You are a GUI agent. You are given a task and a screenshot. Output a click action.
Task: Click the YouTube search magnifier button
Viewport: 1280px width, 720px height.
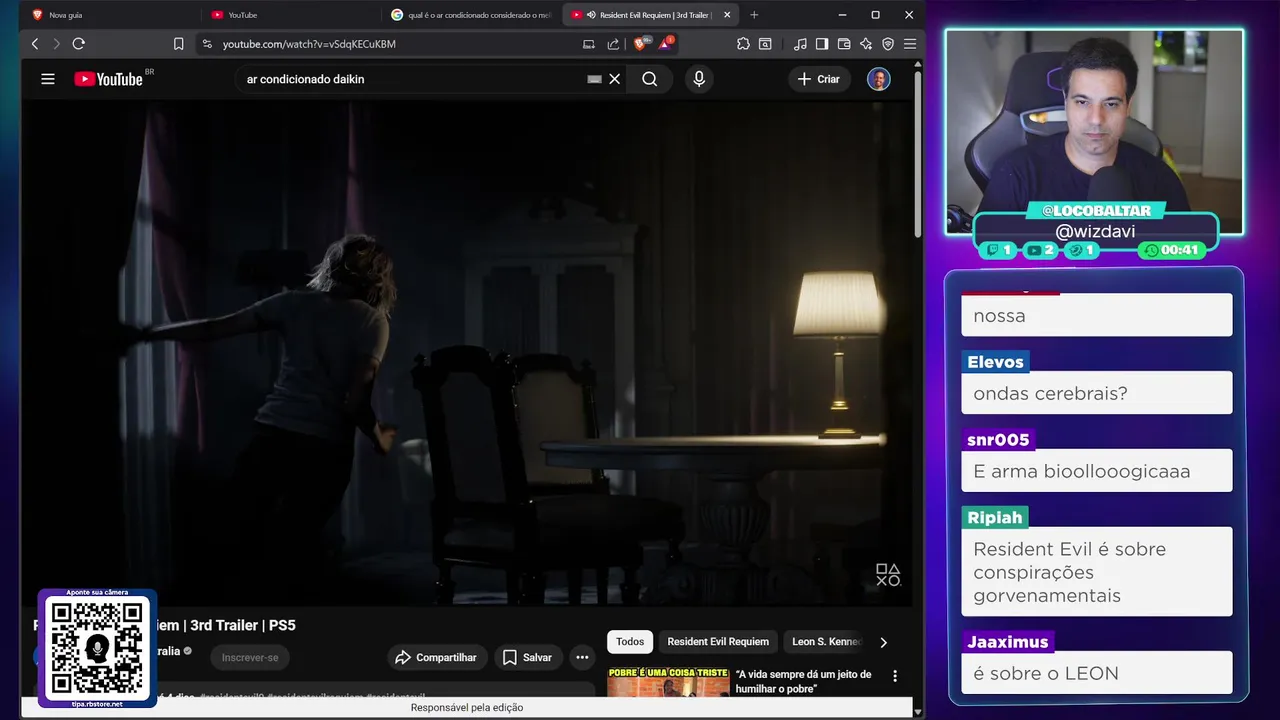[650, 79]
